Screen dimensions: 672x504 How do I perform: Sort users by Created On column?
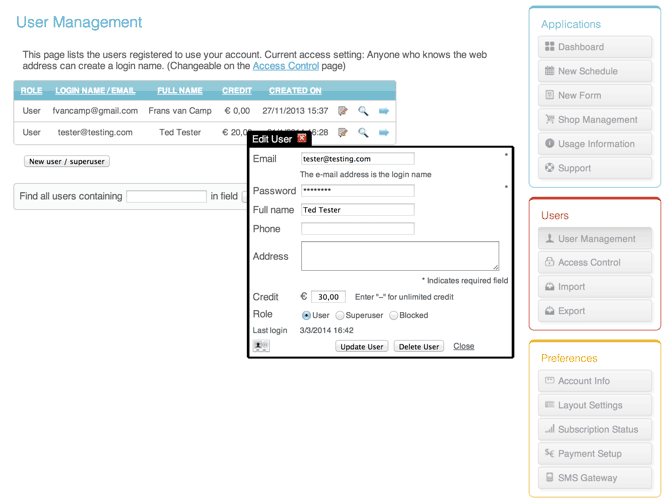(295, 91)
